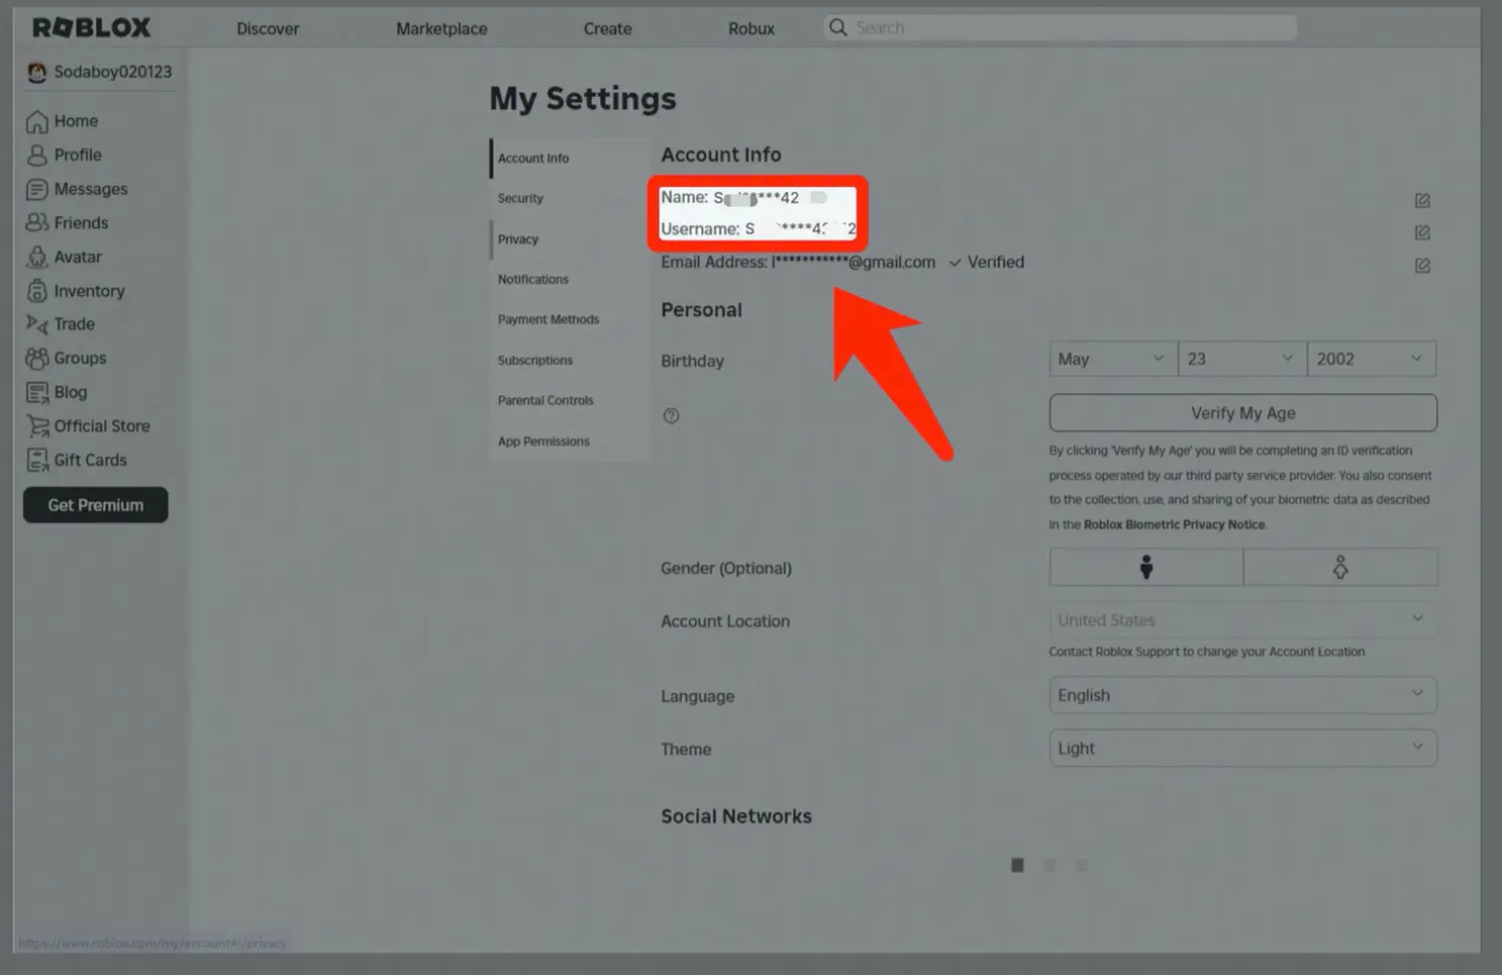Screen dimensions: 1502x975
Task: Click the Get Premium button
Action: click(96, 505)
